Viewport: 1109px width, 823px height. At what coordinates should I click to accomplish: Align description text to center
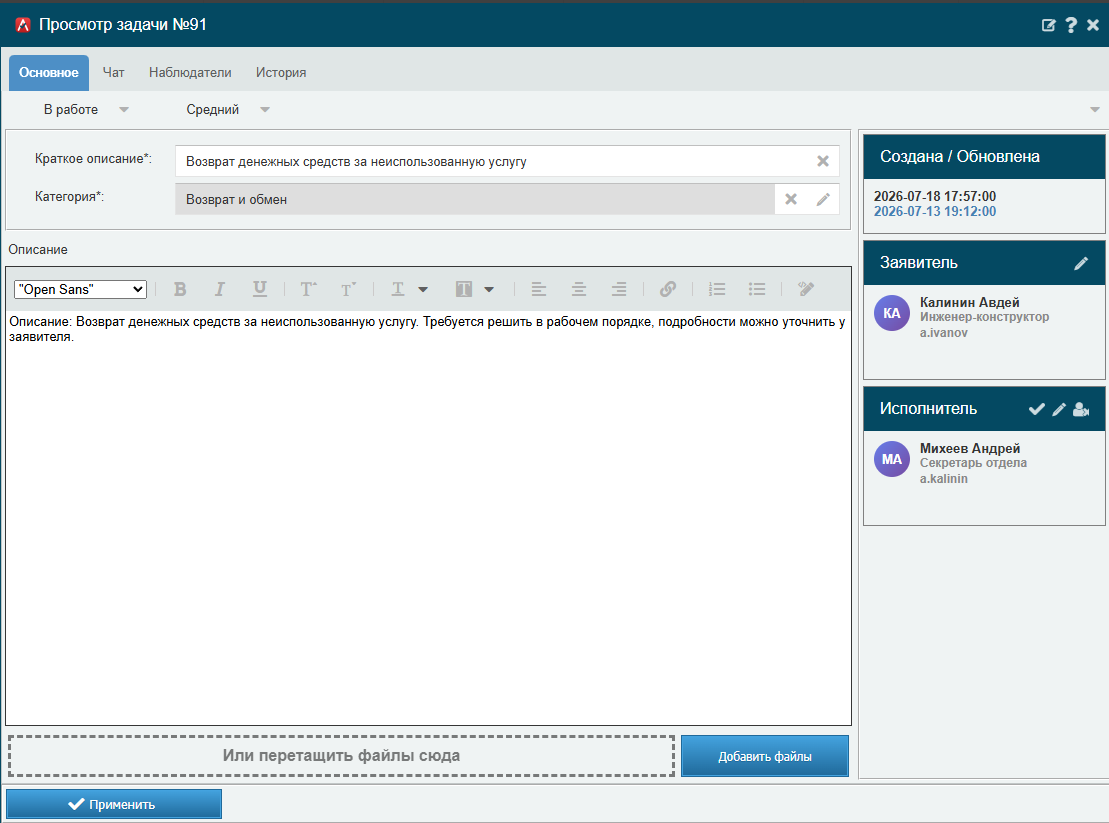(x=579, y=289)
